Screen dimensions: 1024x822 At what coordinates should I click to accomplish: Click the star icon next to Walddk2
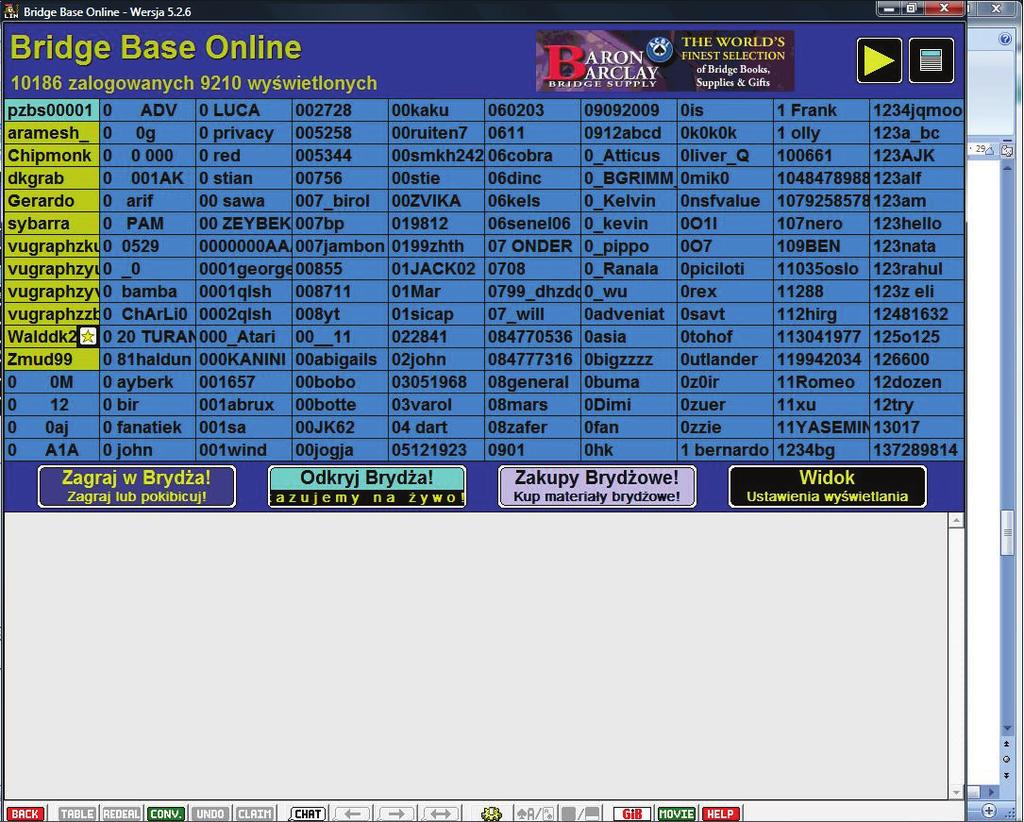[88, 337]
